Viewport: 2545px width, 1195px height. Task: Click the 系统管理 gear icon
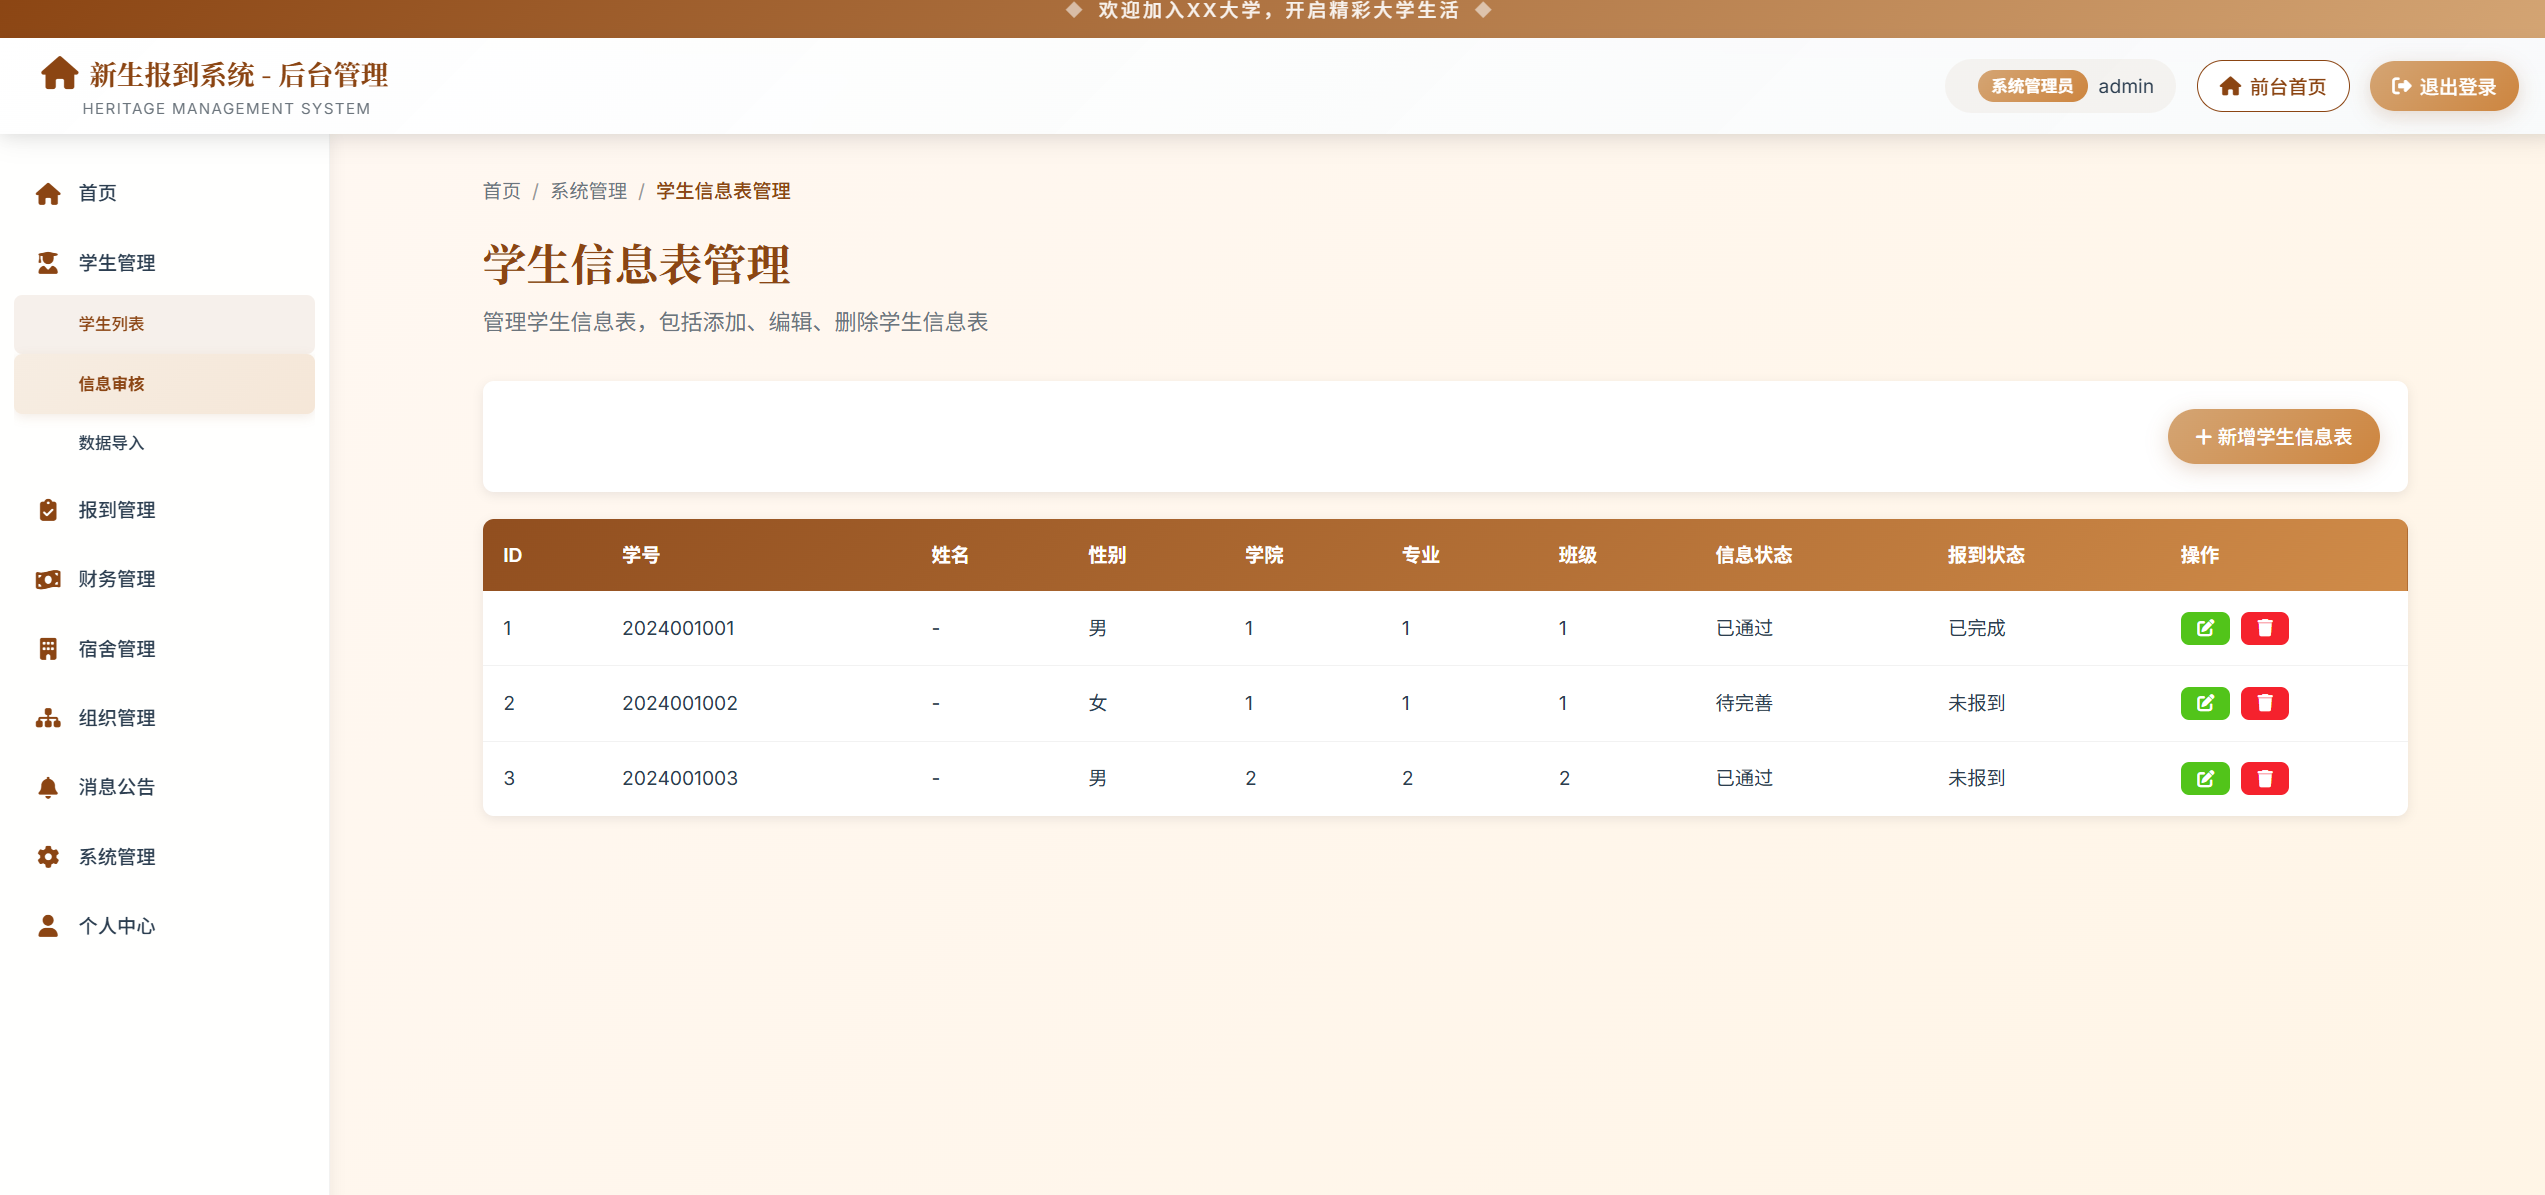48,857
